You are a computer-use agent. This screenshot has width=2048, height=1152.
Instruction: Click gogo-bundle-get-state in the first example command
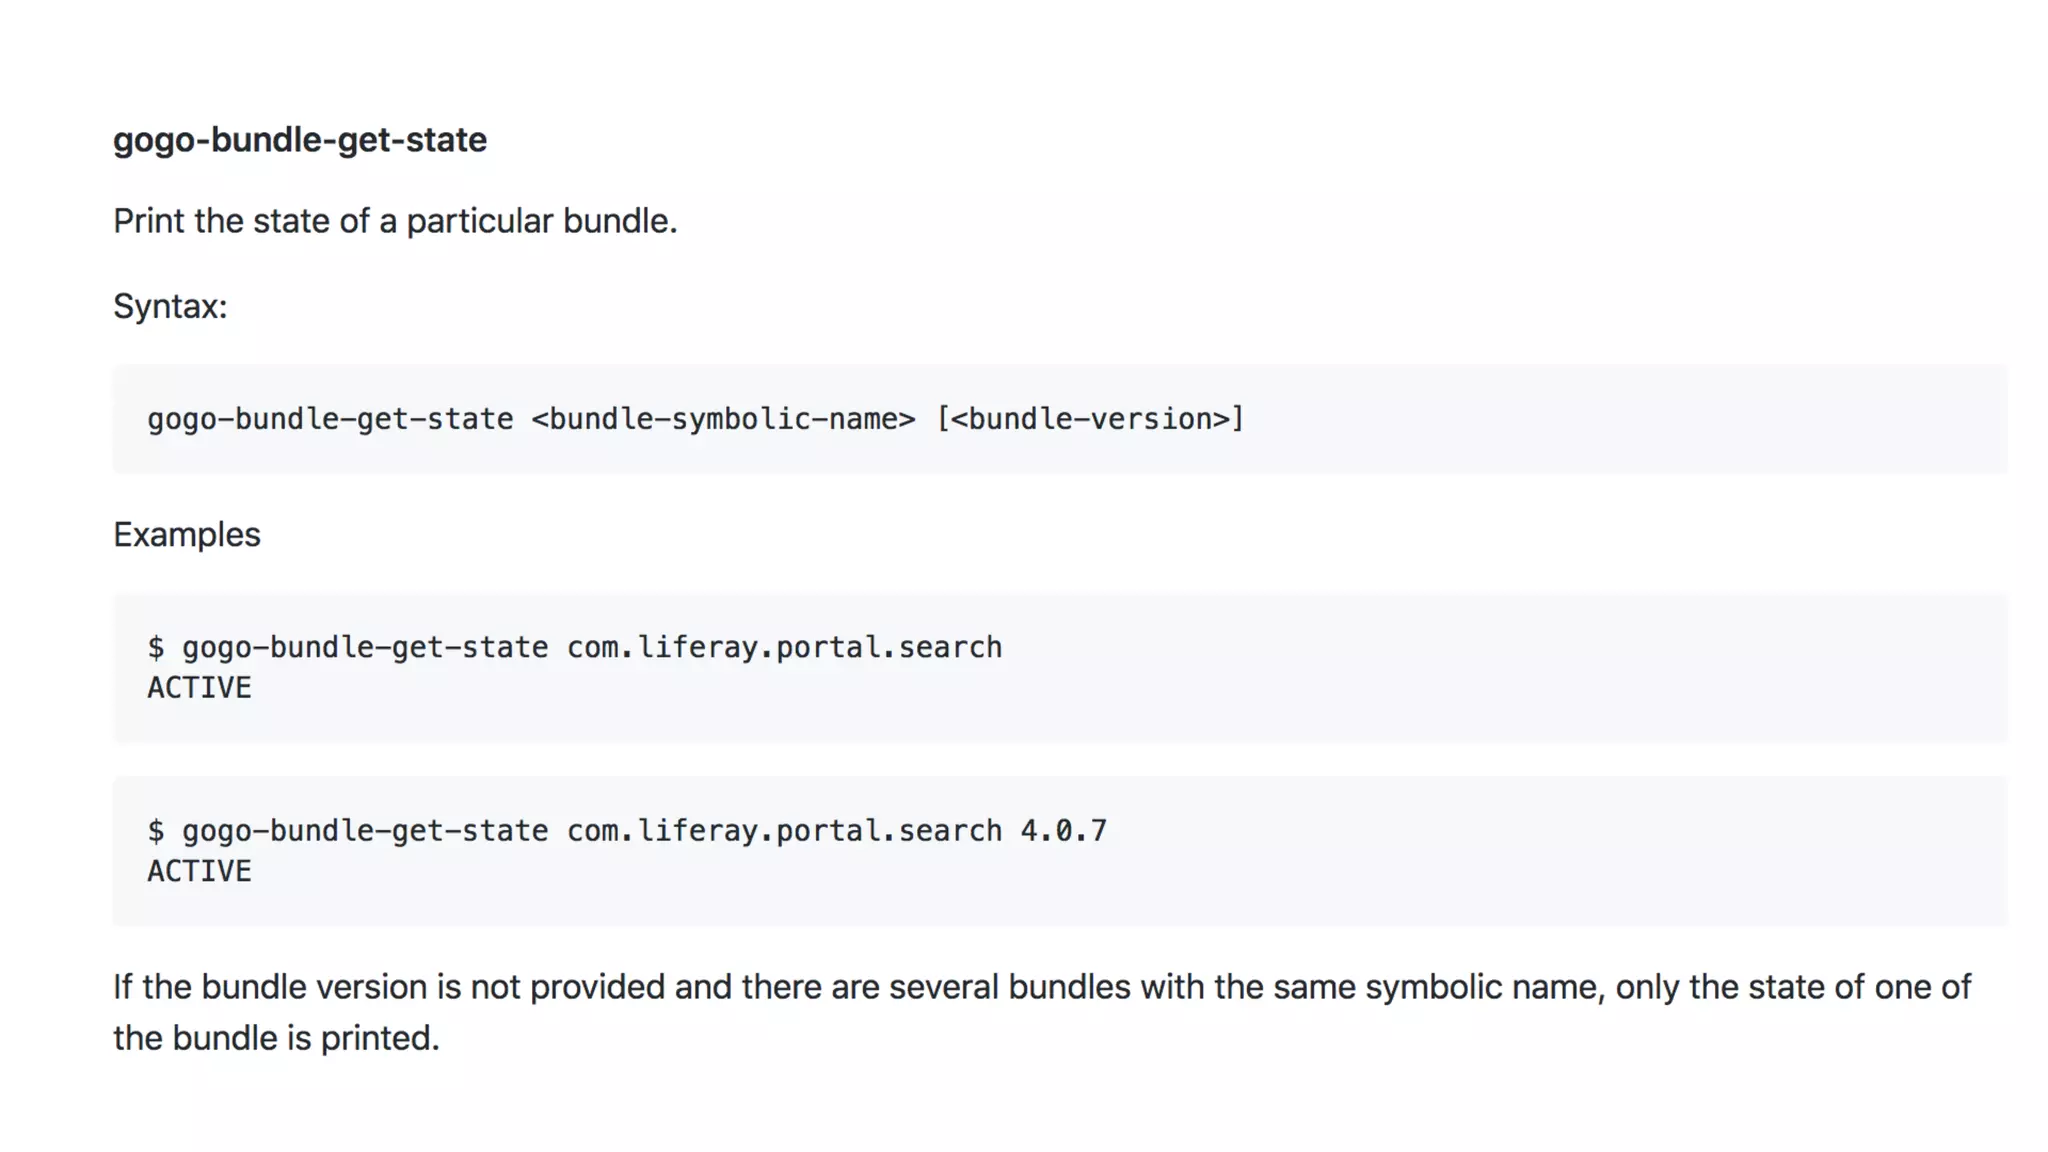[x=365, y=648]
